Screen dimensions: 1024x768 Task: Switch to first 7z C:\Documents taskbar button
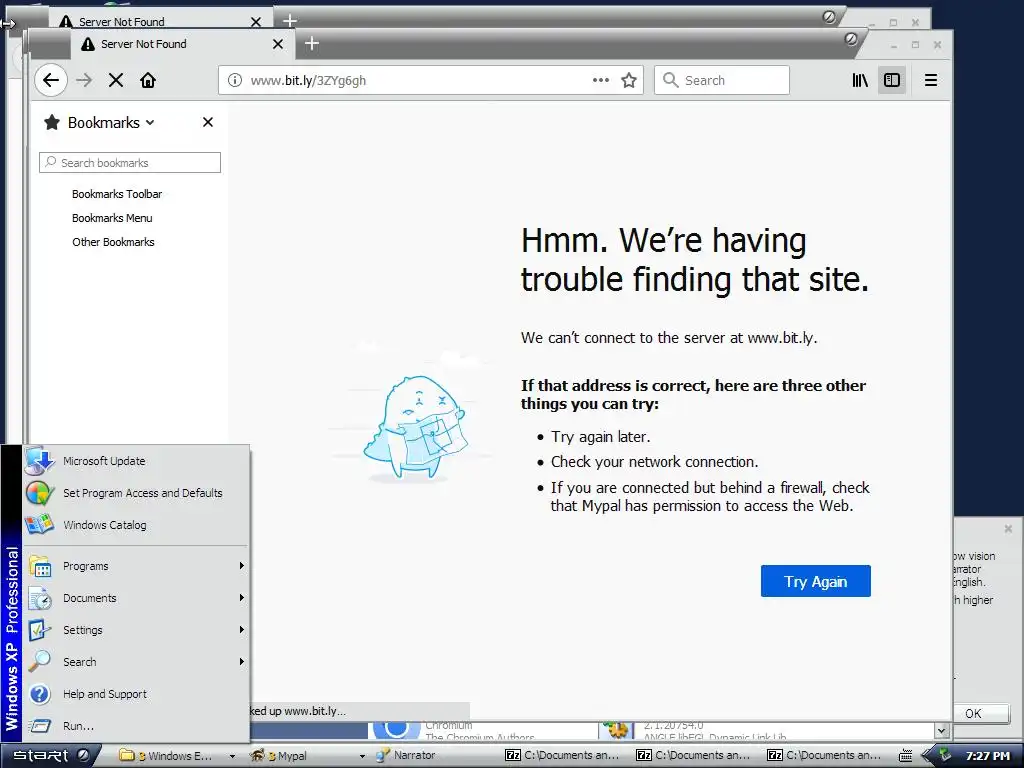(x=565, y=756)
